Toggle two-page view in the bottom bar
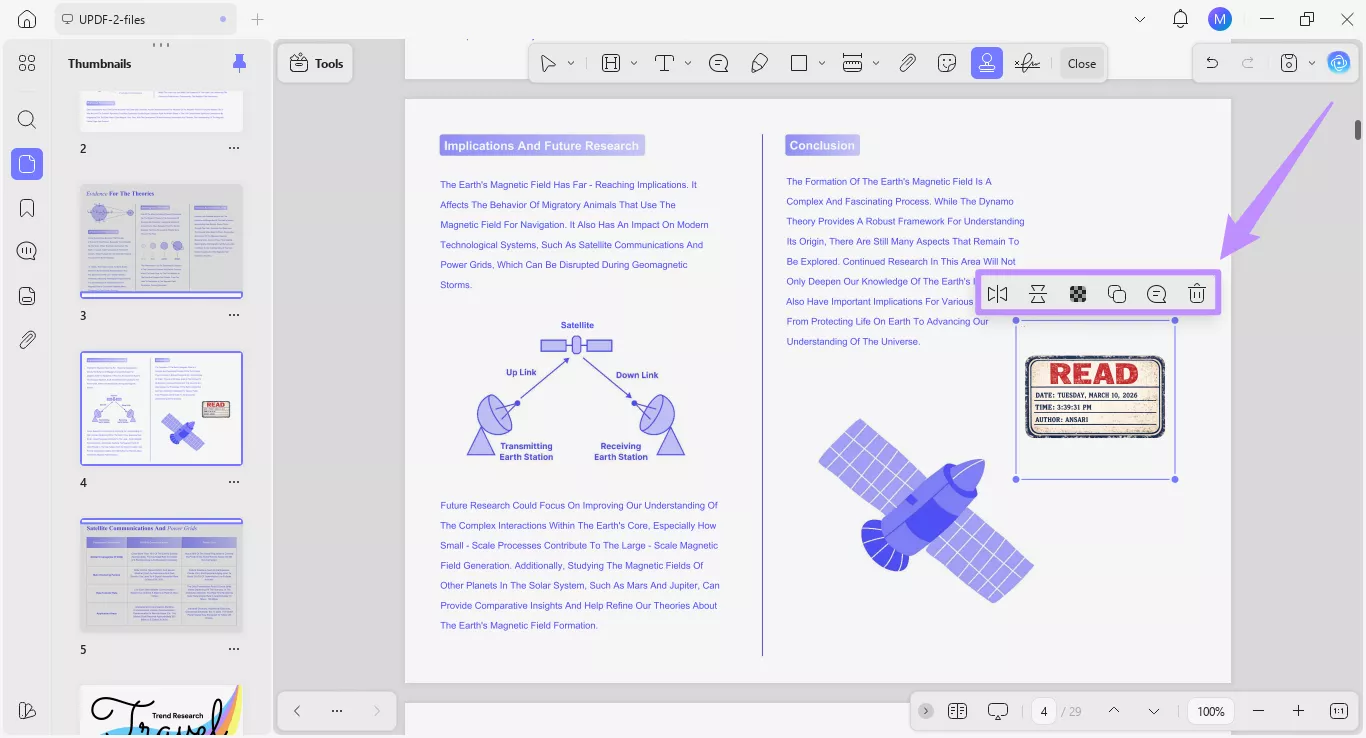1366x738 pixels. 957,710
